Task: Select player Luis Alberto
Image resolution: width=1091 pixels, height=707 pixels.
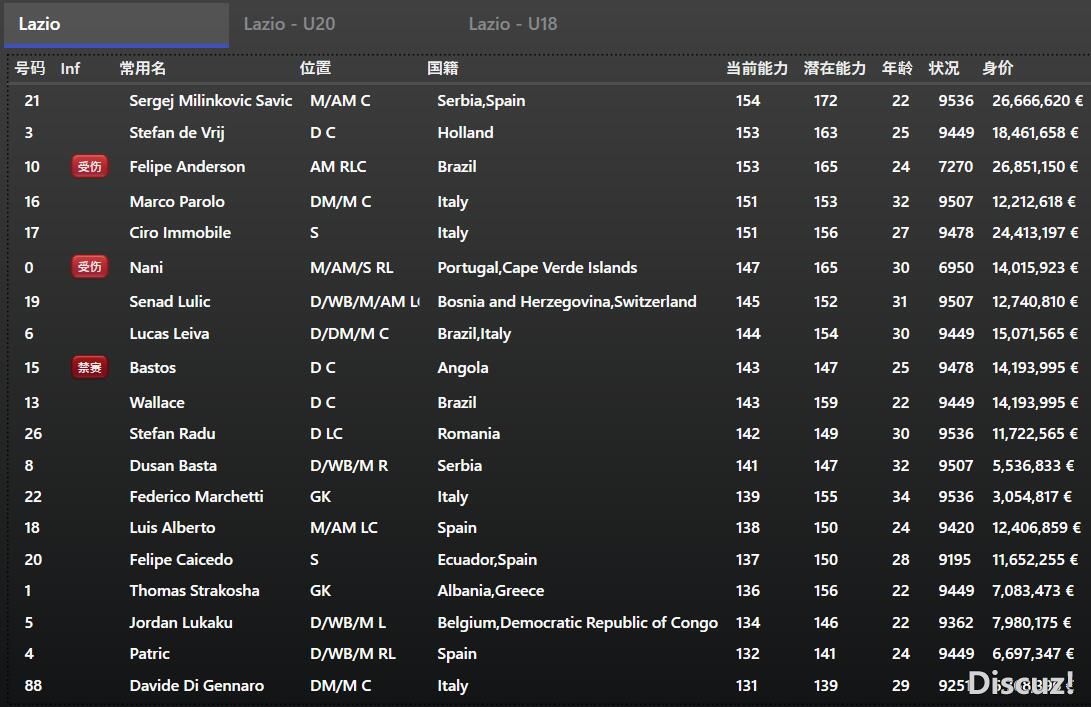Action: click(x=173, y=528)
